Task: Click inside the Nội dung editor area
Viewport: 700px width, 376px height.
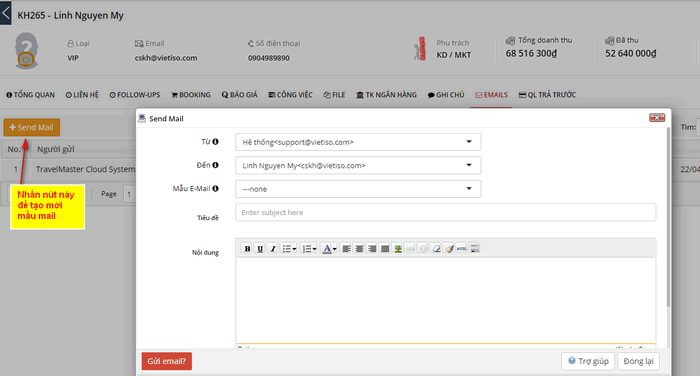Action: tap(446, 300)
